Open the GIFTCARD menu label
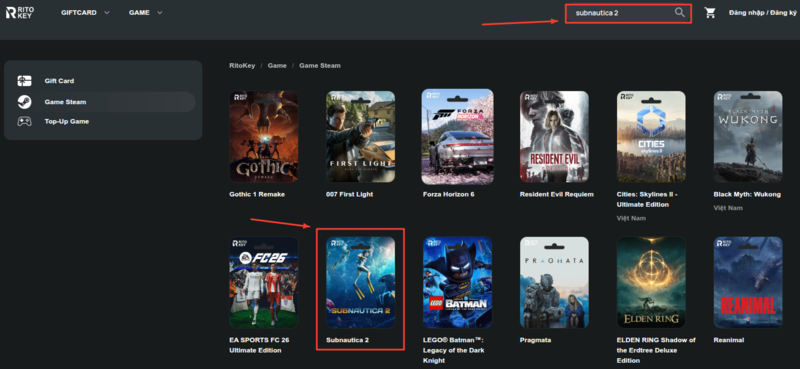 pos(79,13)
